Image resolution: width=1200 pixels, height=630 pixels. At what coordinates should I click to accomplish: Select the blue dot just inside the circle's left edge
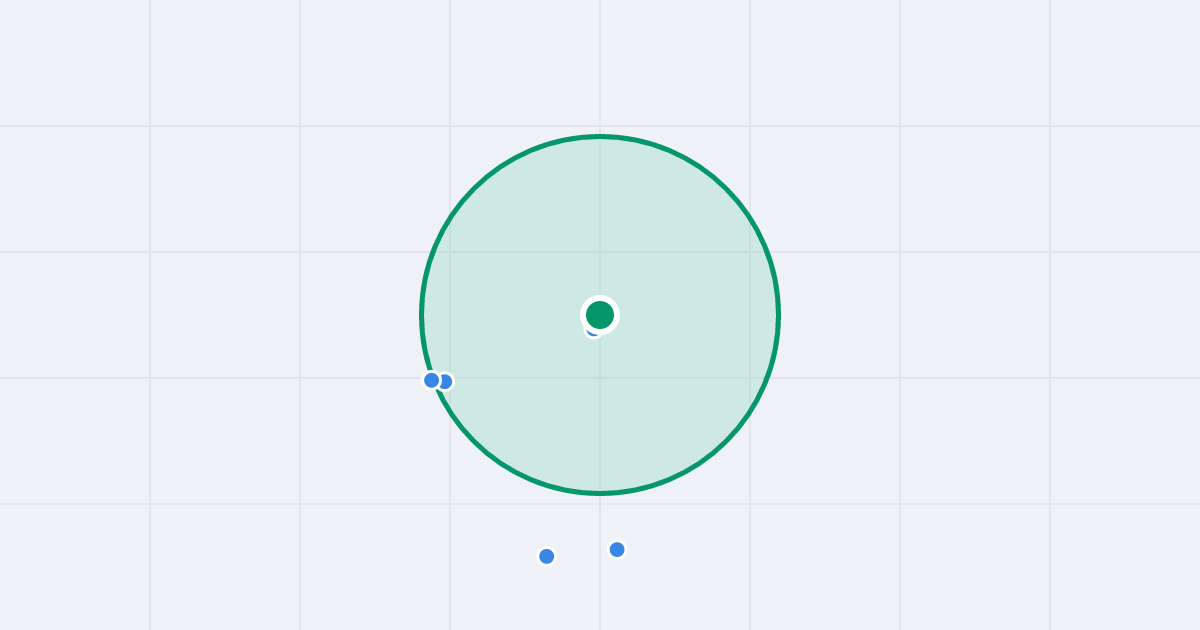pyautogui.click(x=445, y=381)
